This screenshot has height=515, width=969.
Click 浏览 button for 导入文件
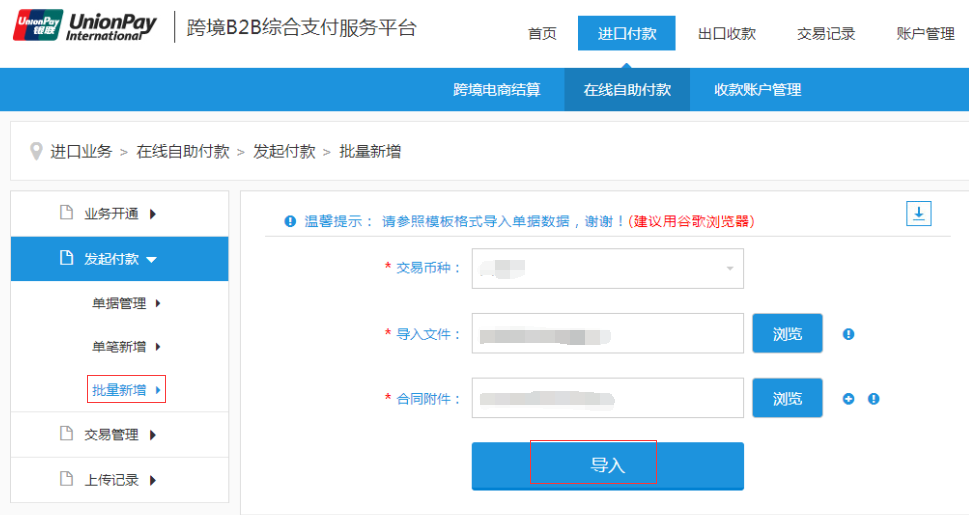pyautogui.click(x=787, y=334)
